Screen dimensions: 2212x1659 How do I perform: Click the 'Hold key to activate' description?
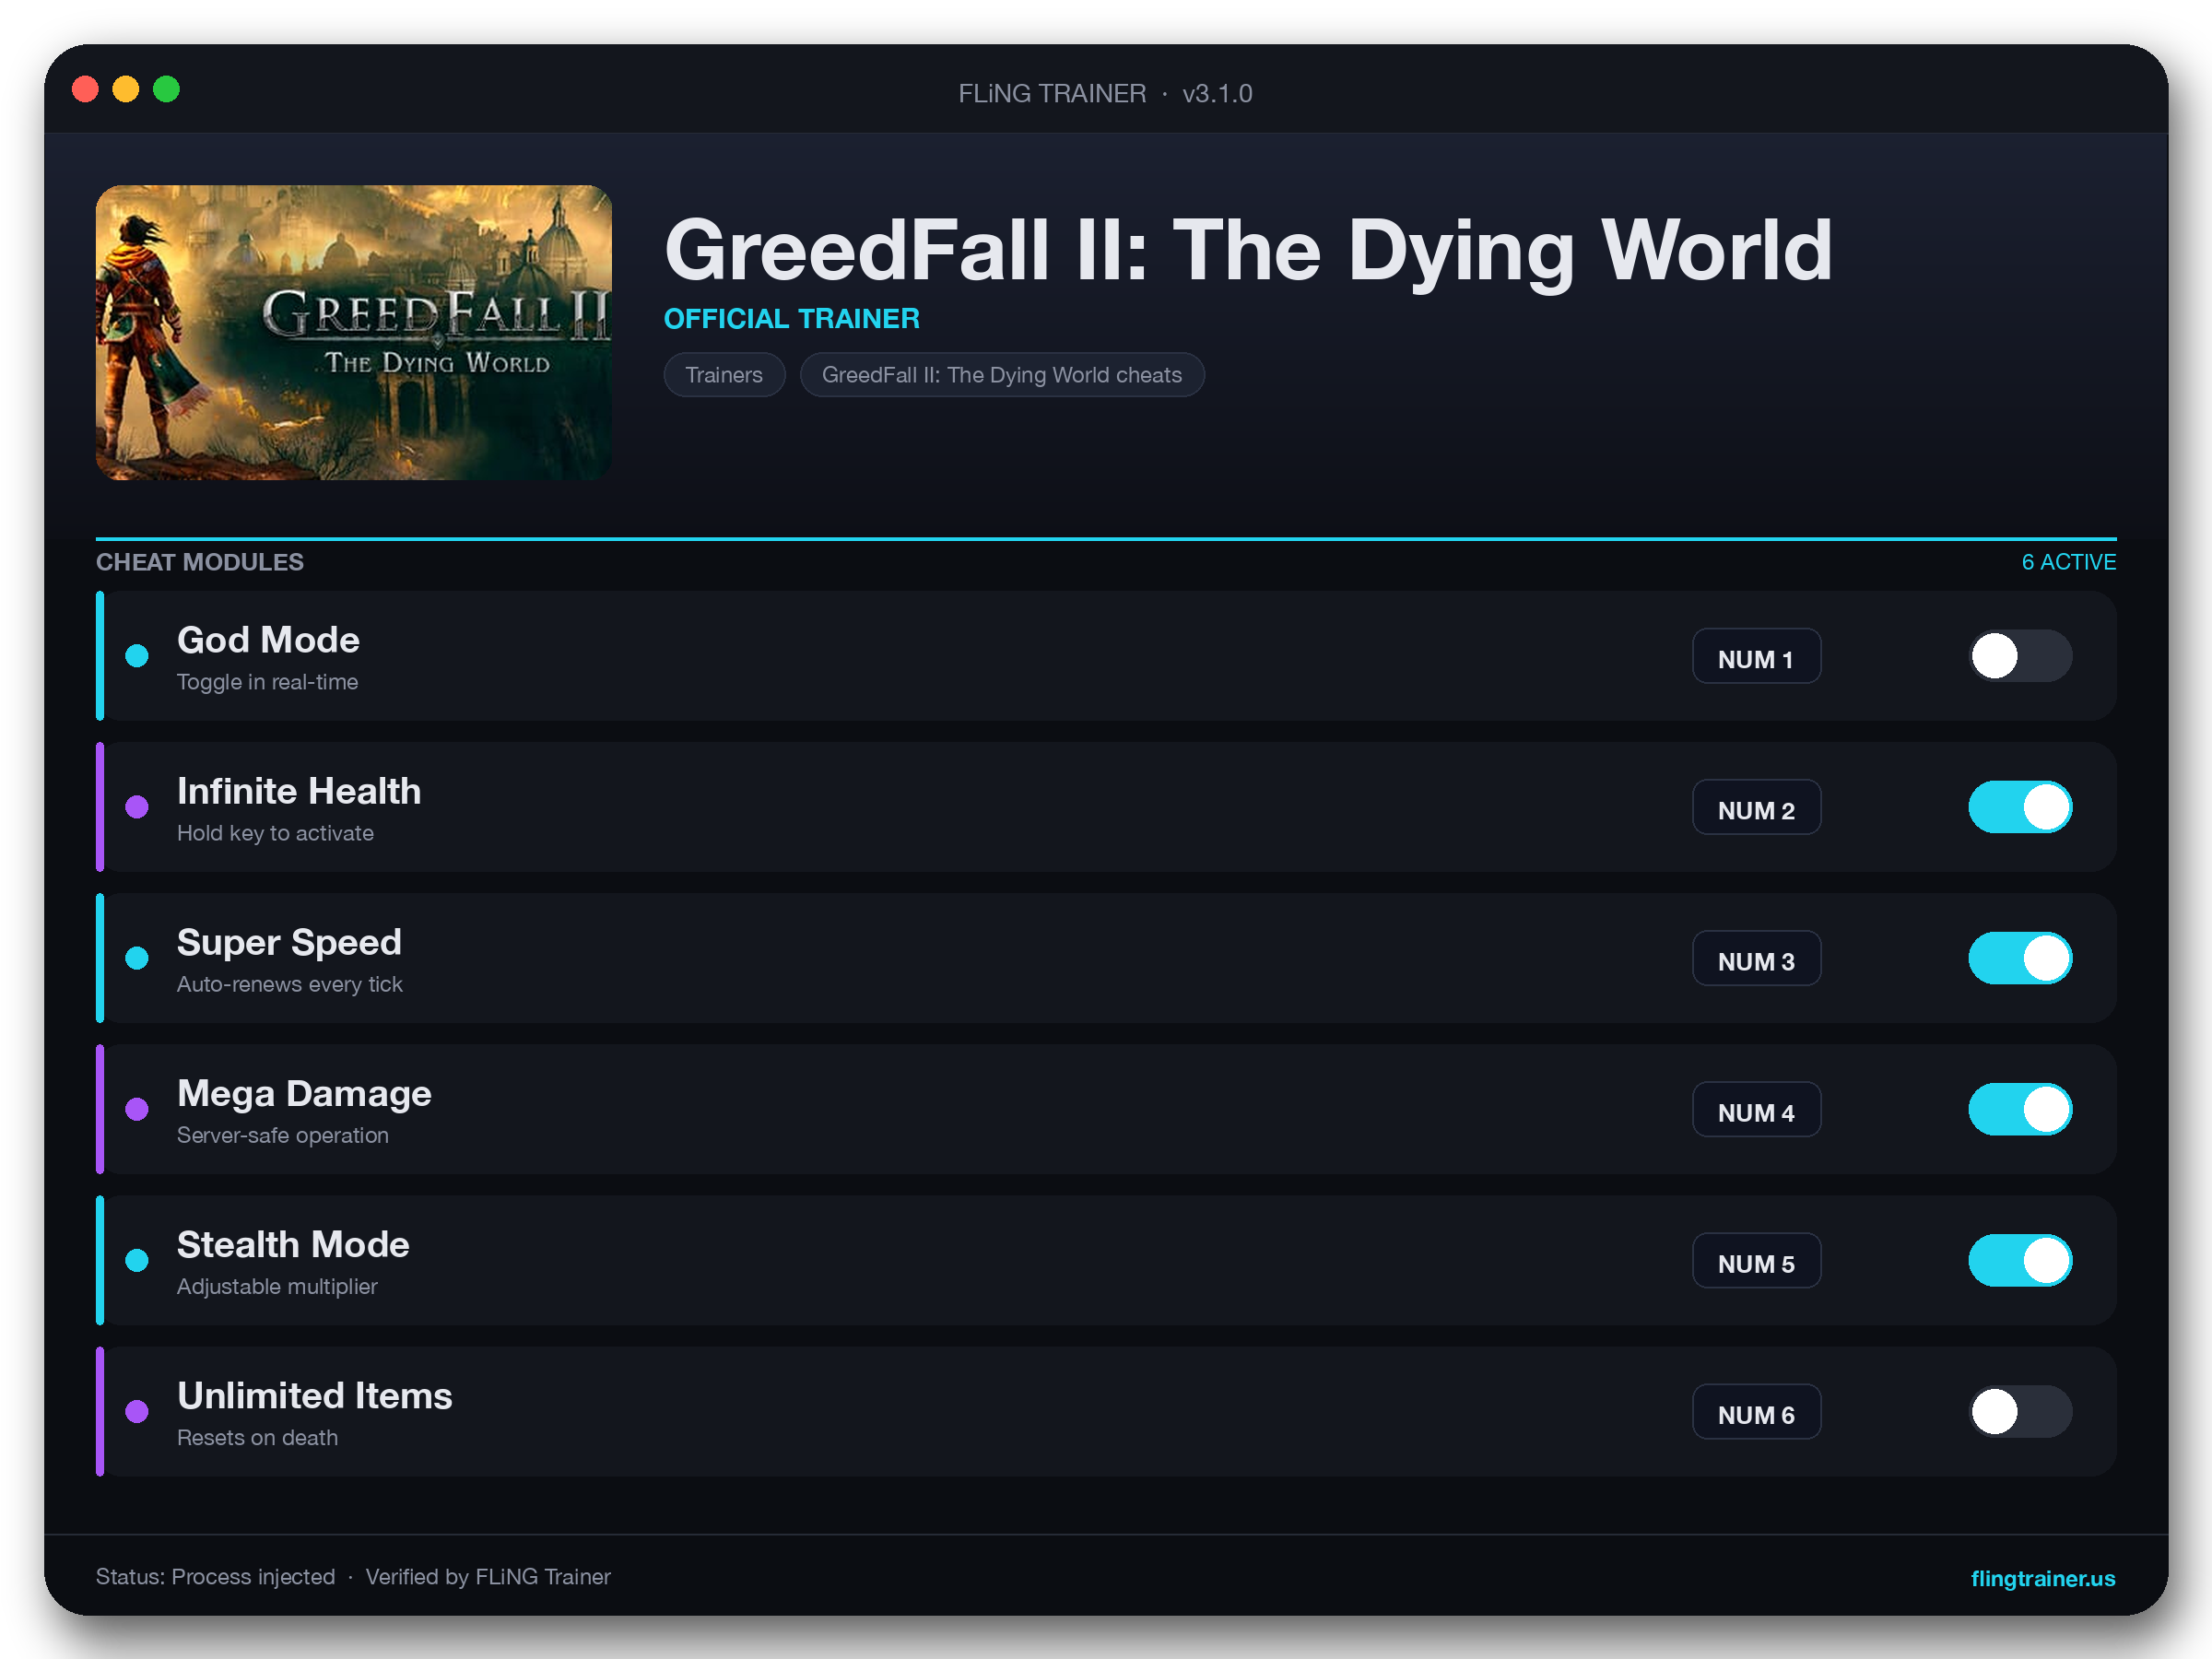pos(275,833)
